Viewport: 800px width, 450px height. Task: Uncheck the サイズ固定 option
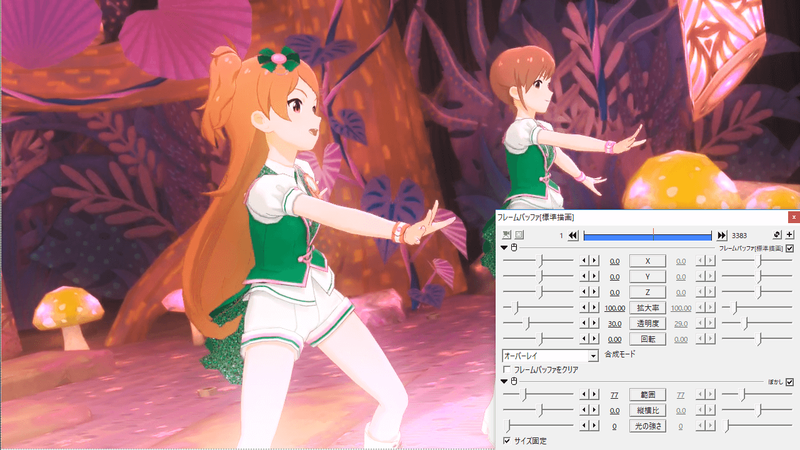coord(507,440)
